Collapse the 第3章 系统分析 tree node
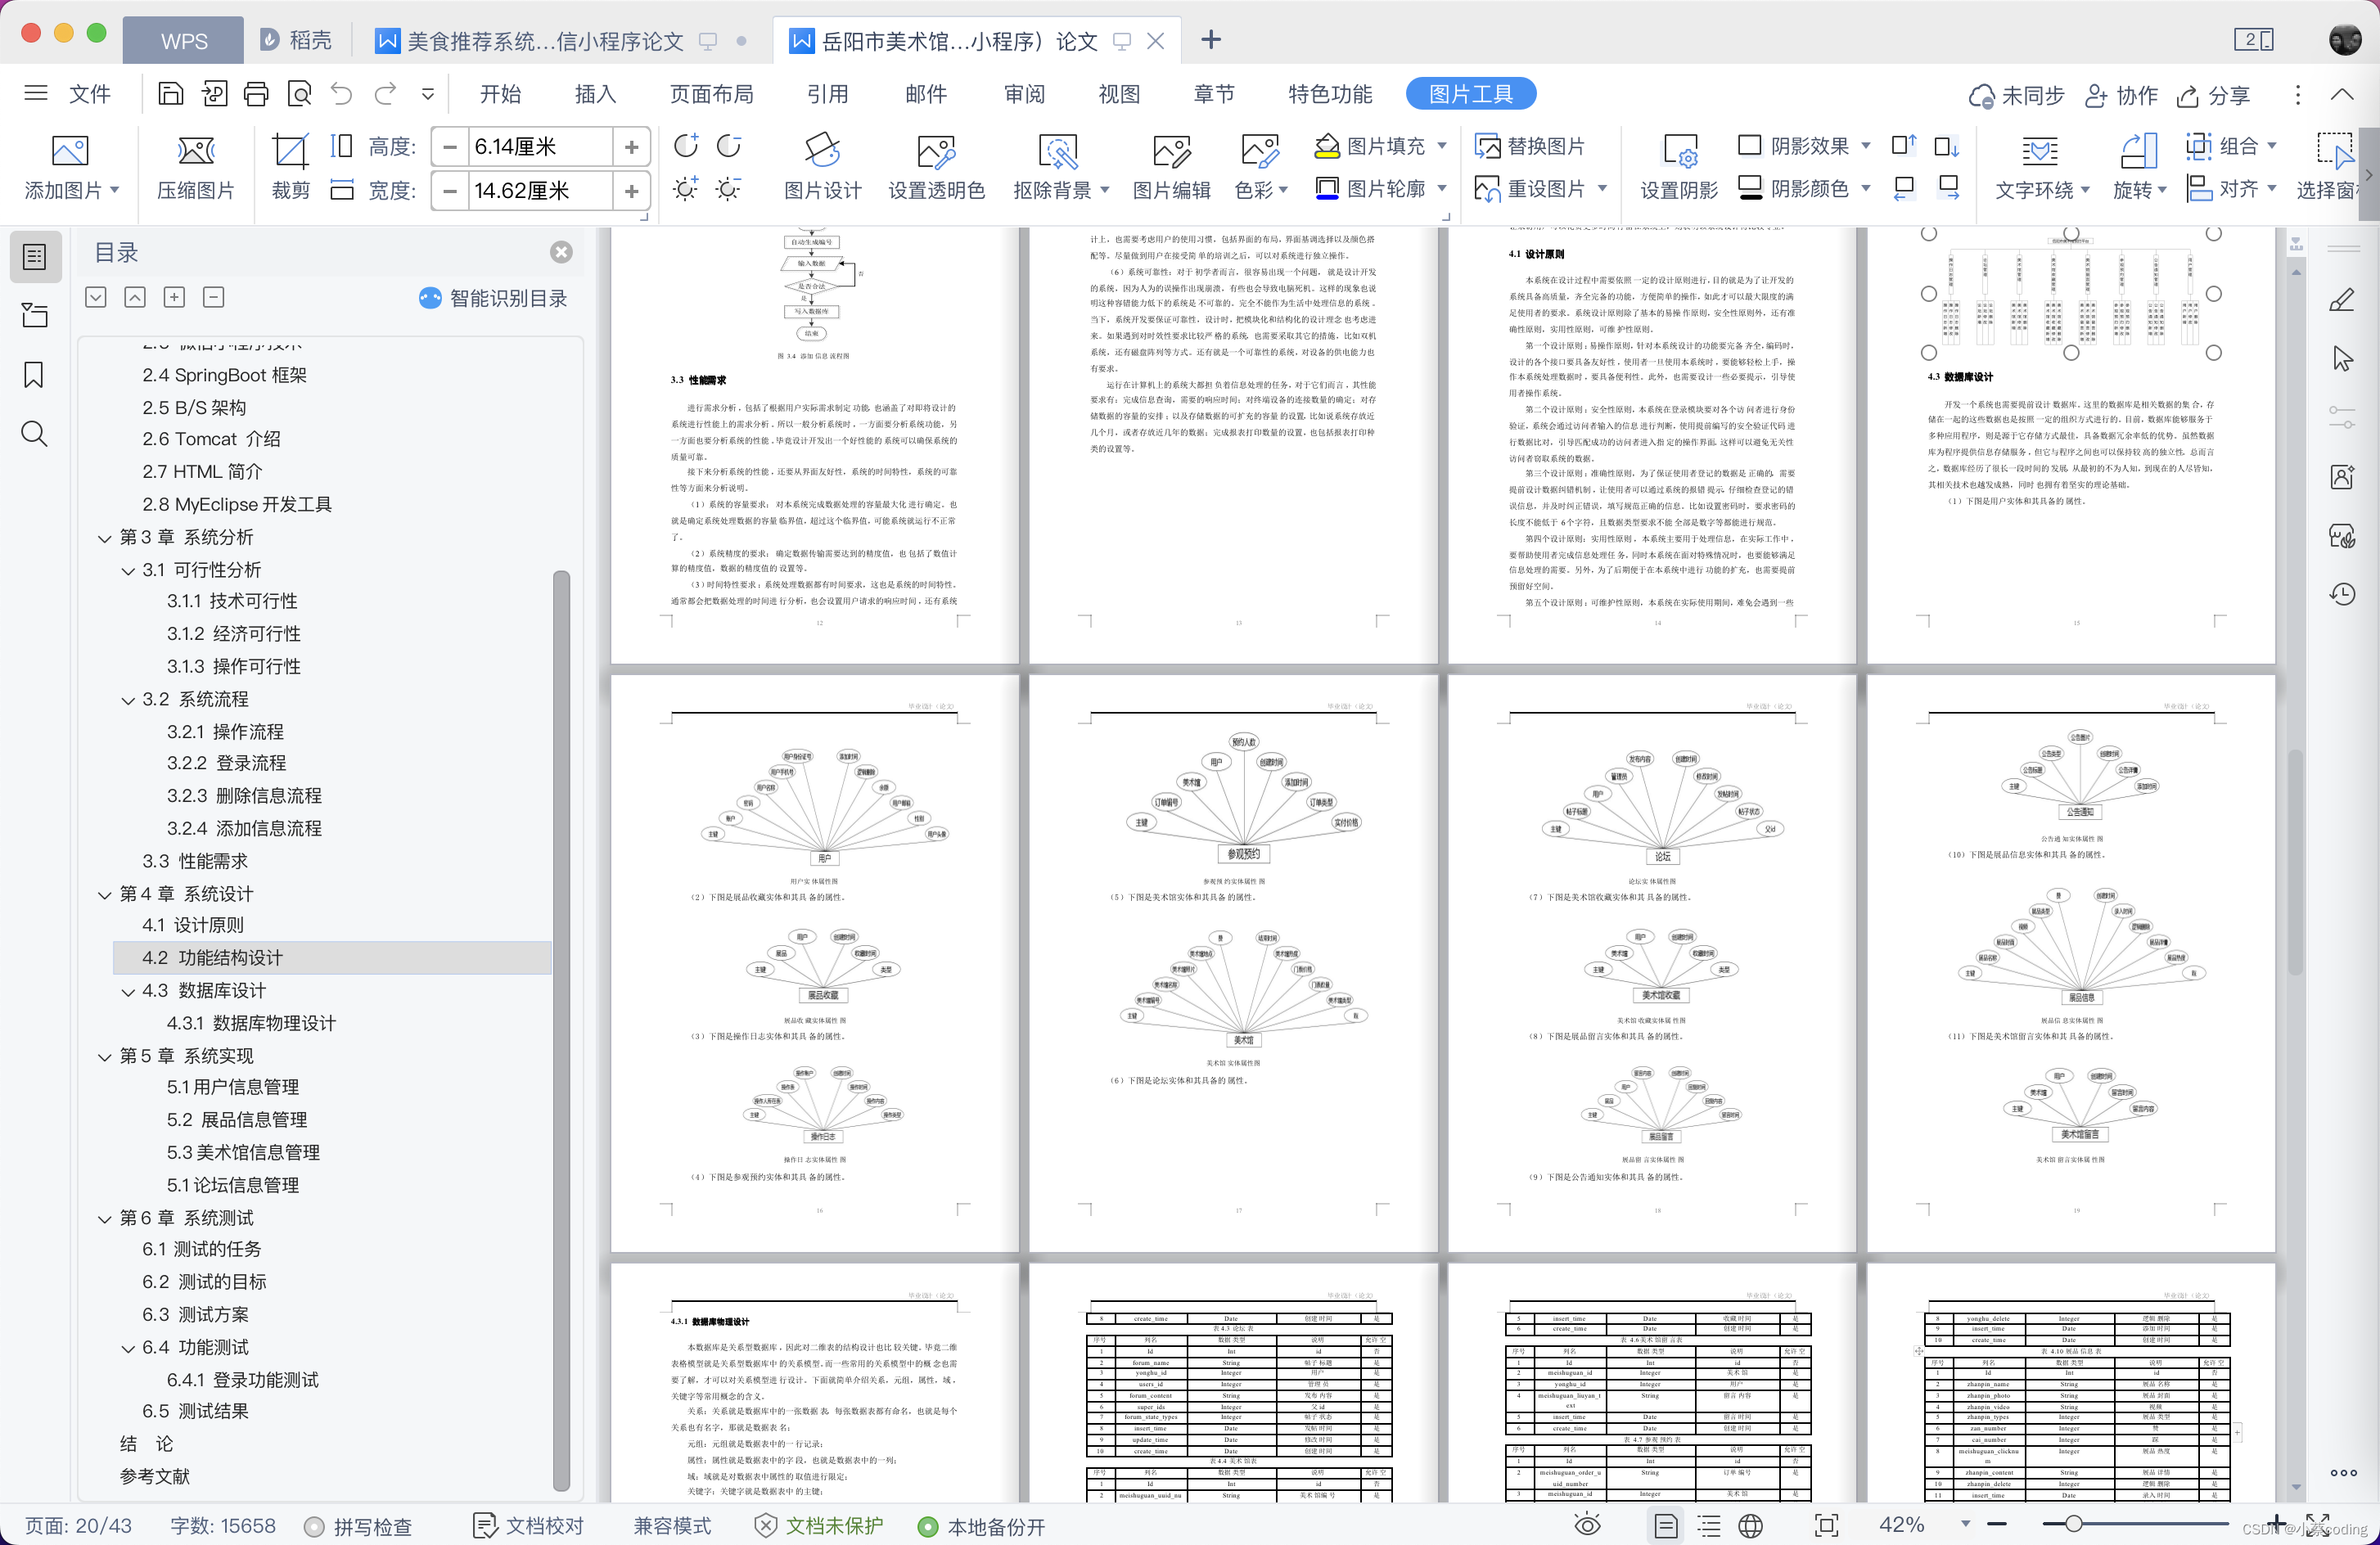 105,538
